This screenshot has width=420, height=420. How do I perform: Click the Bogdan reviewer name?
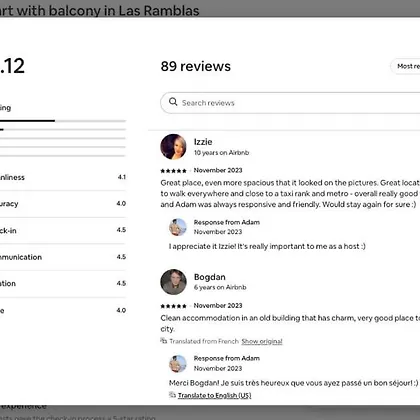point(210,277)
